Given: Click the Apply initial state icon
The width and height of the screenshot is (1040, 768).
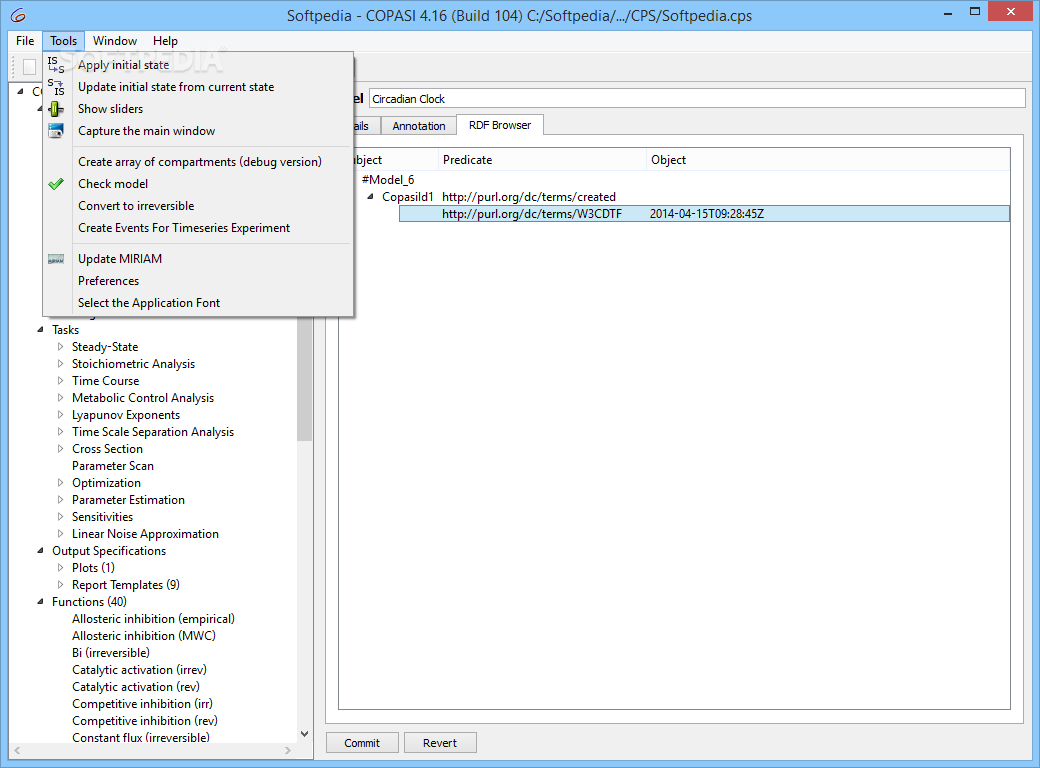Looking at the screenshot, I should pyautogui.click(x=56, y=65).
